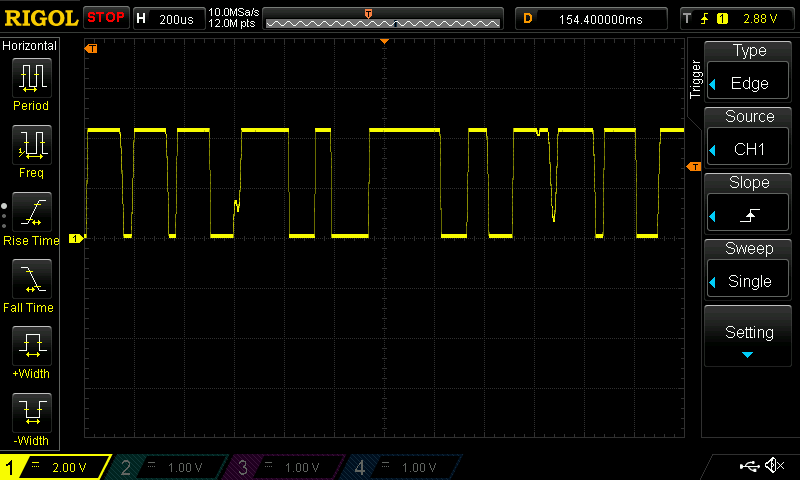This screenshot has width=800, height=480.
Task: Click the channel 1 ground marker
Action: 76,238
